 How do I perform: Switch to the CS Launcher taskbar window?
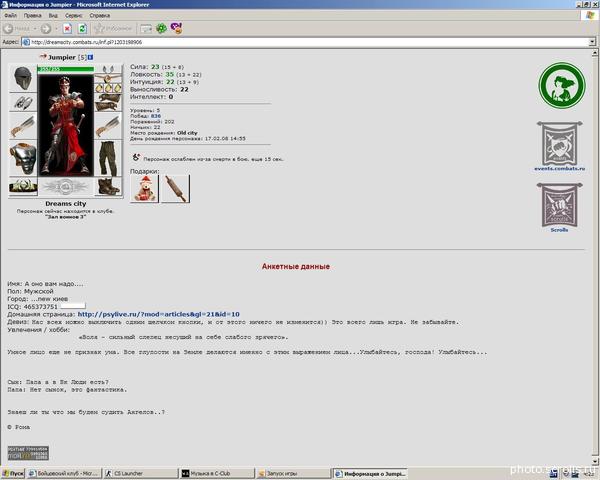click(x=140, y=473)
